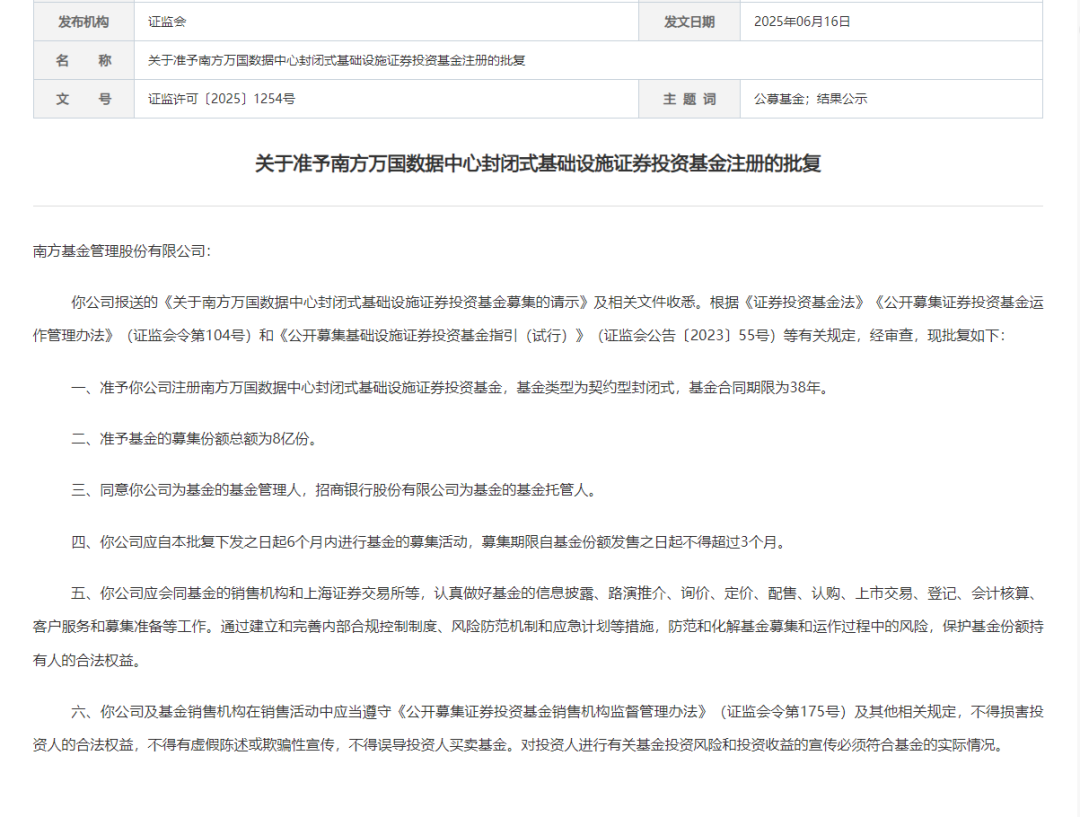Select the date 2025年06月16日

tap(802, 21)
